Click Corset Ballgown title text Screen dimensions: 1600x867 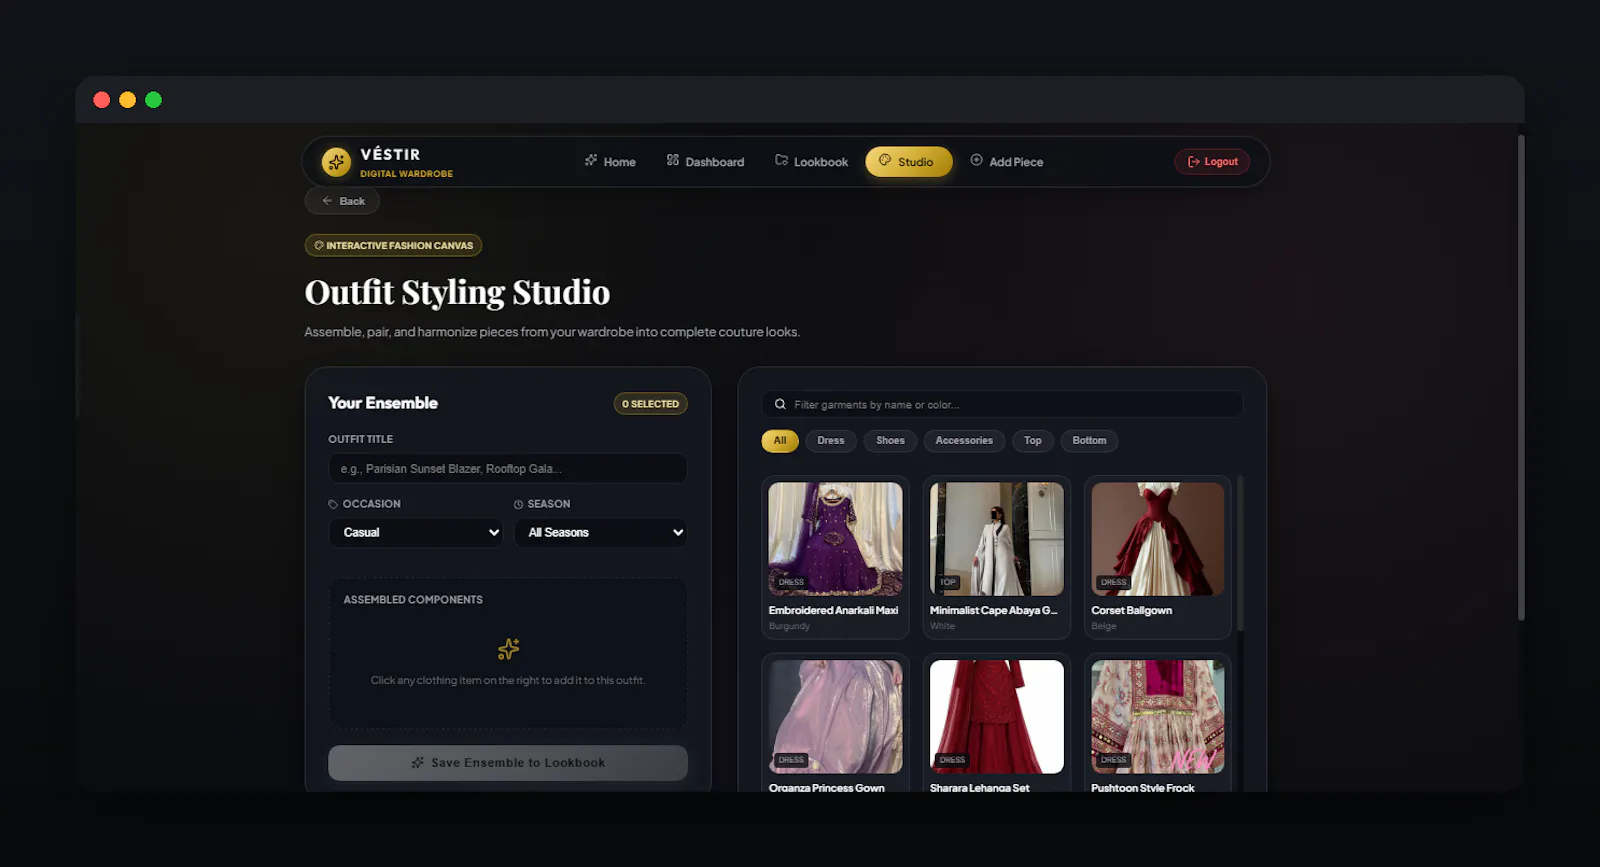coord(1131,611)
